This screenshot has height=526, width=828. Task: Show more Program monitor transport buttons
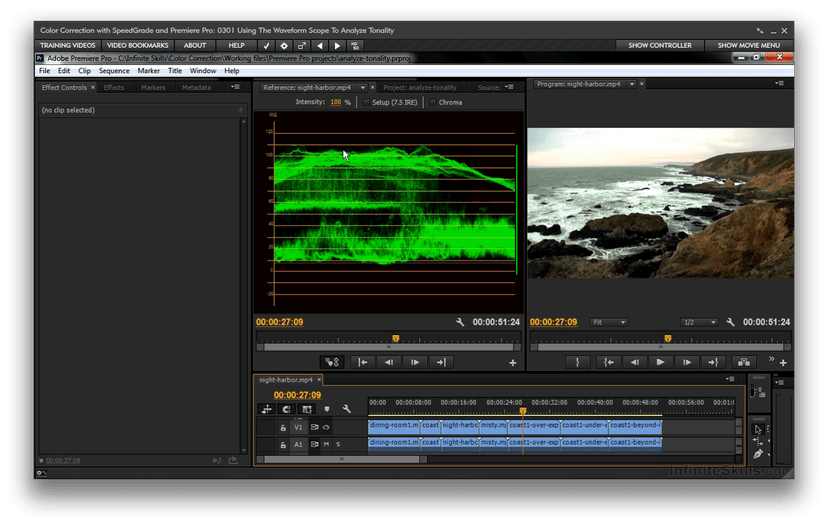click(x=771, y=359)
